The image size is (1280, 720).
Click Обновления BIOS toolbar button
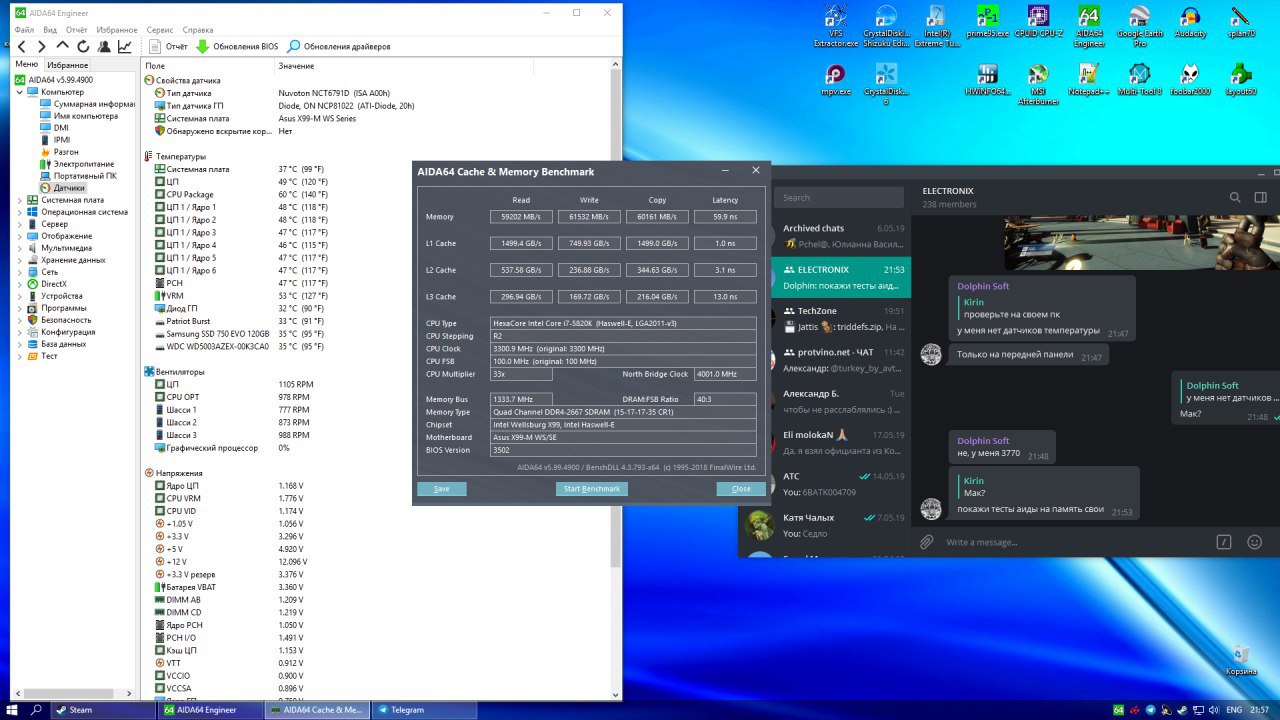tap(237, 46)
